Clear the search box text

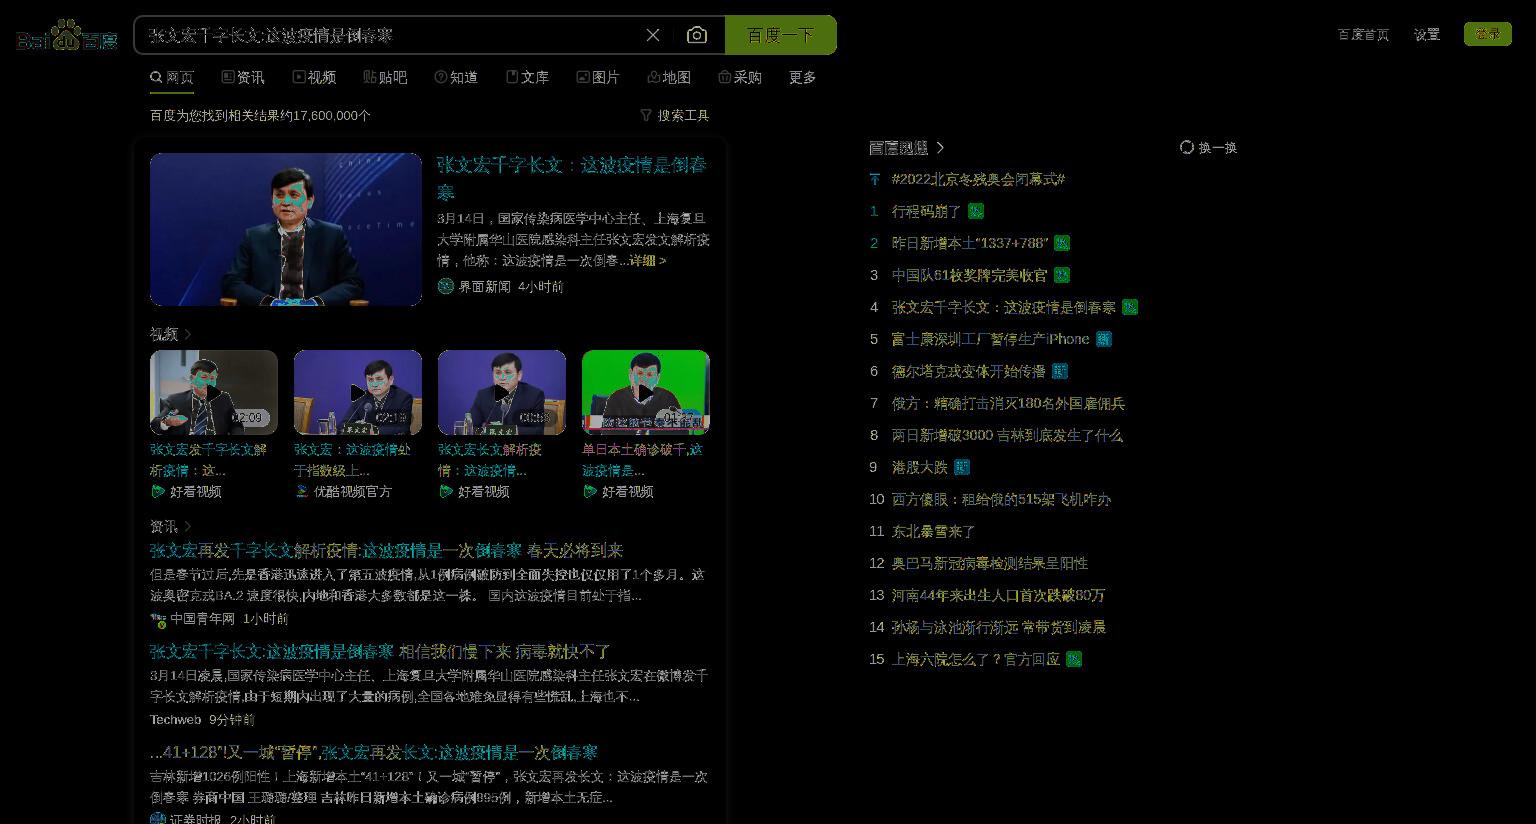pyautogui.click(x=653, y=35)
